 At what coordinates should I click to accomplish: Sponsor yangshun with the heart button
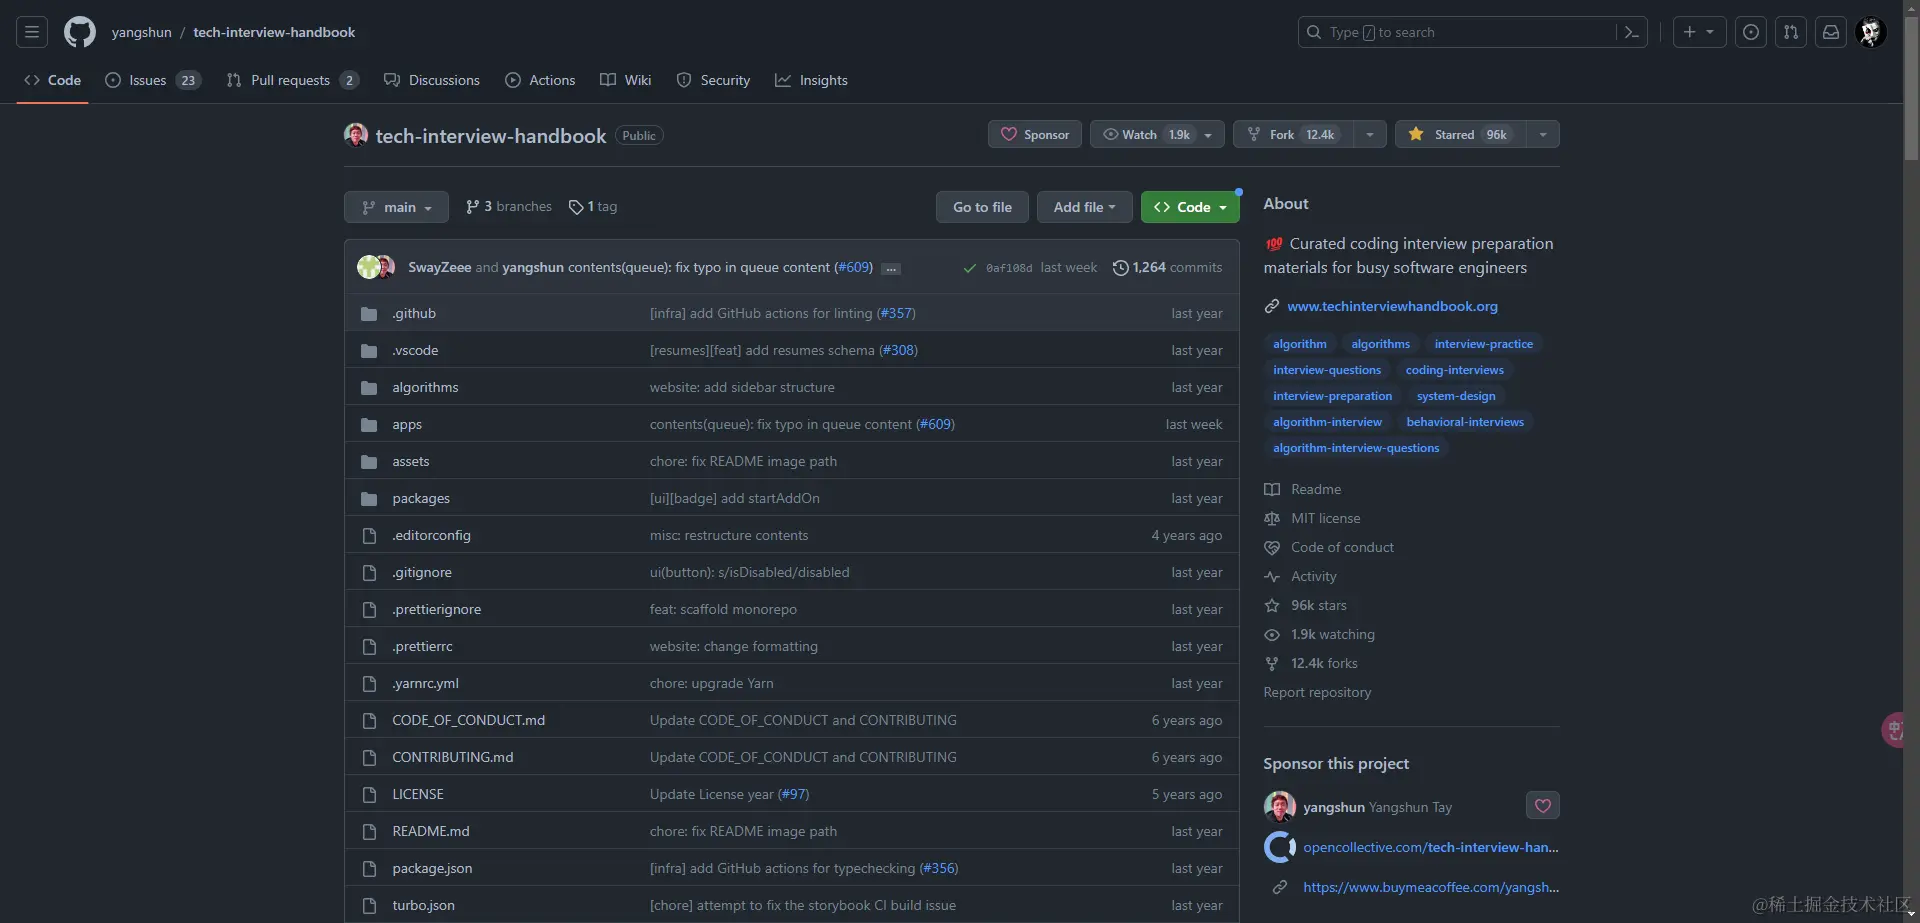point(1543,806)
